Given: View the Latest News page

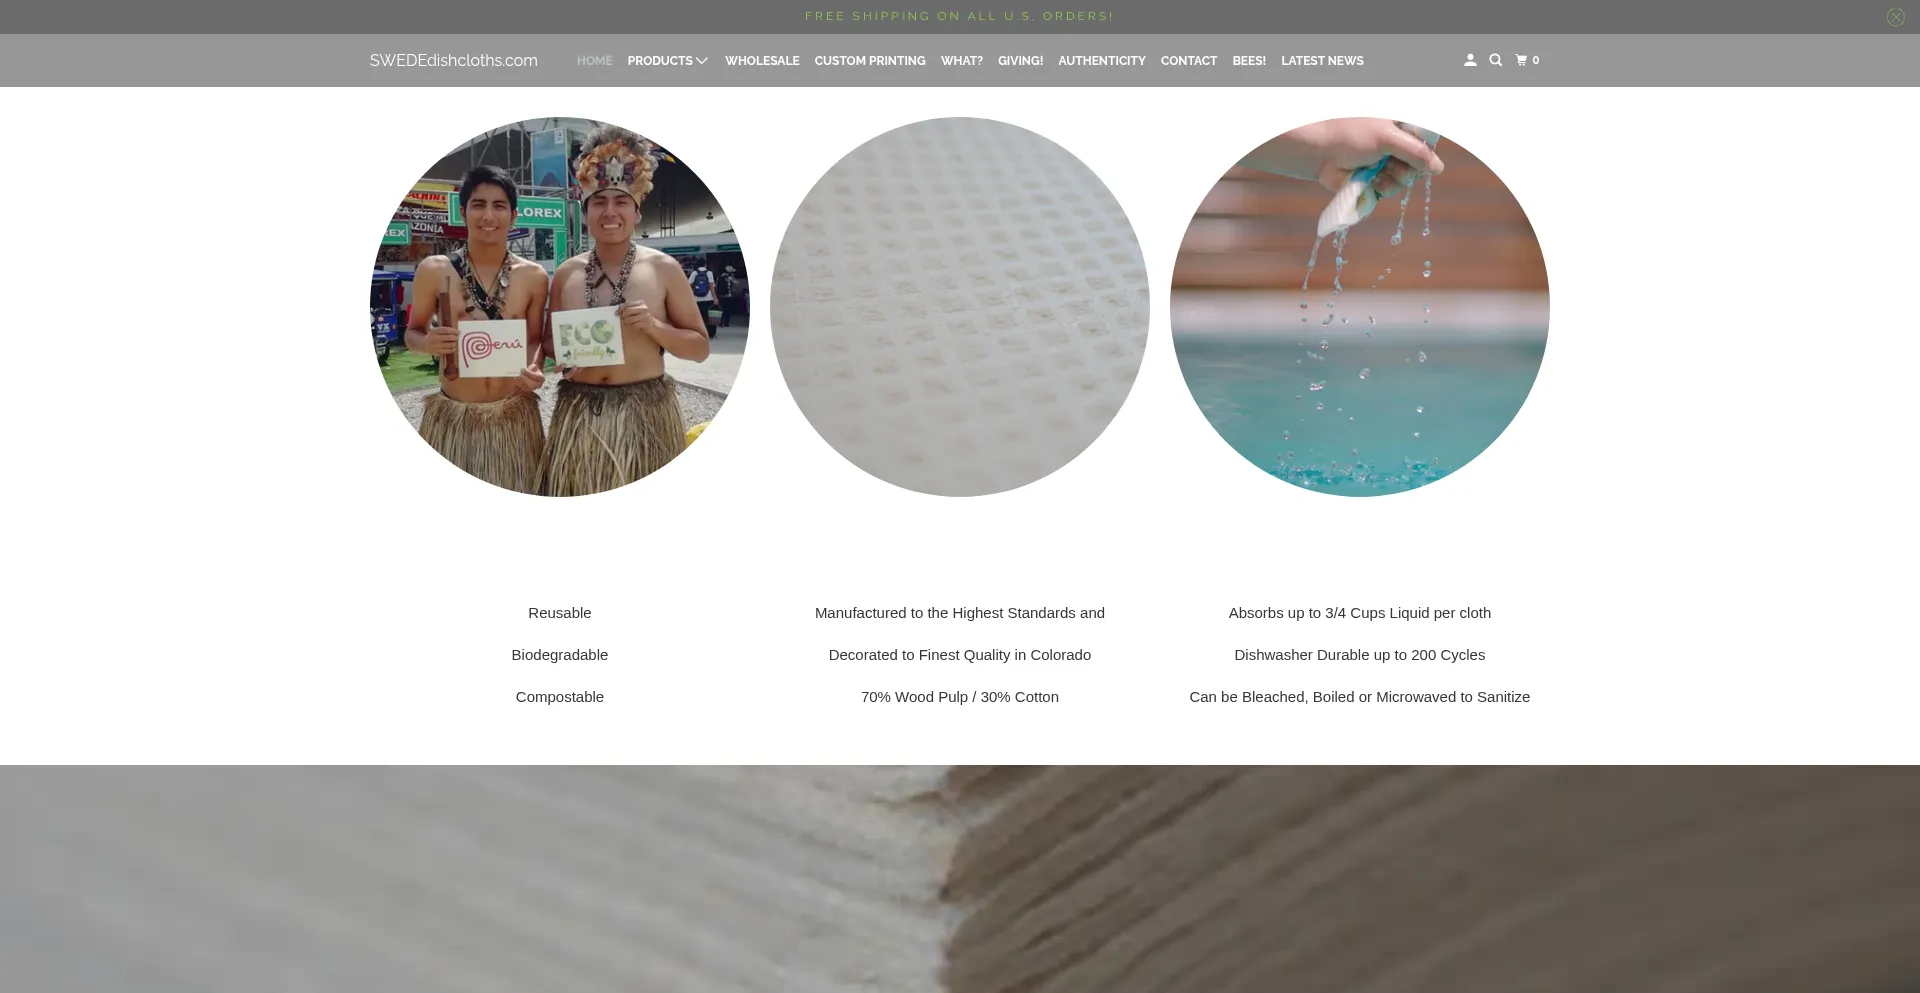Looking at the screenshot, I should (1321, 61).
